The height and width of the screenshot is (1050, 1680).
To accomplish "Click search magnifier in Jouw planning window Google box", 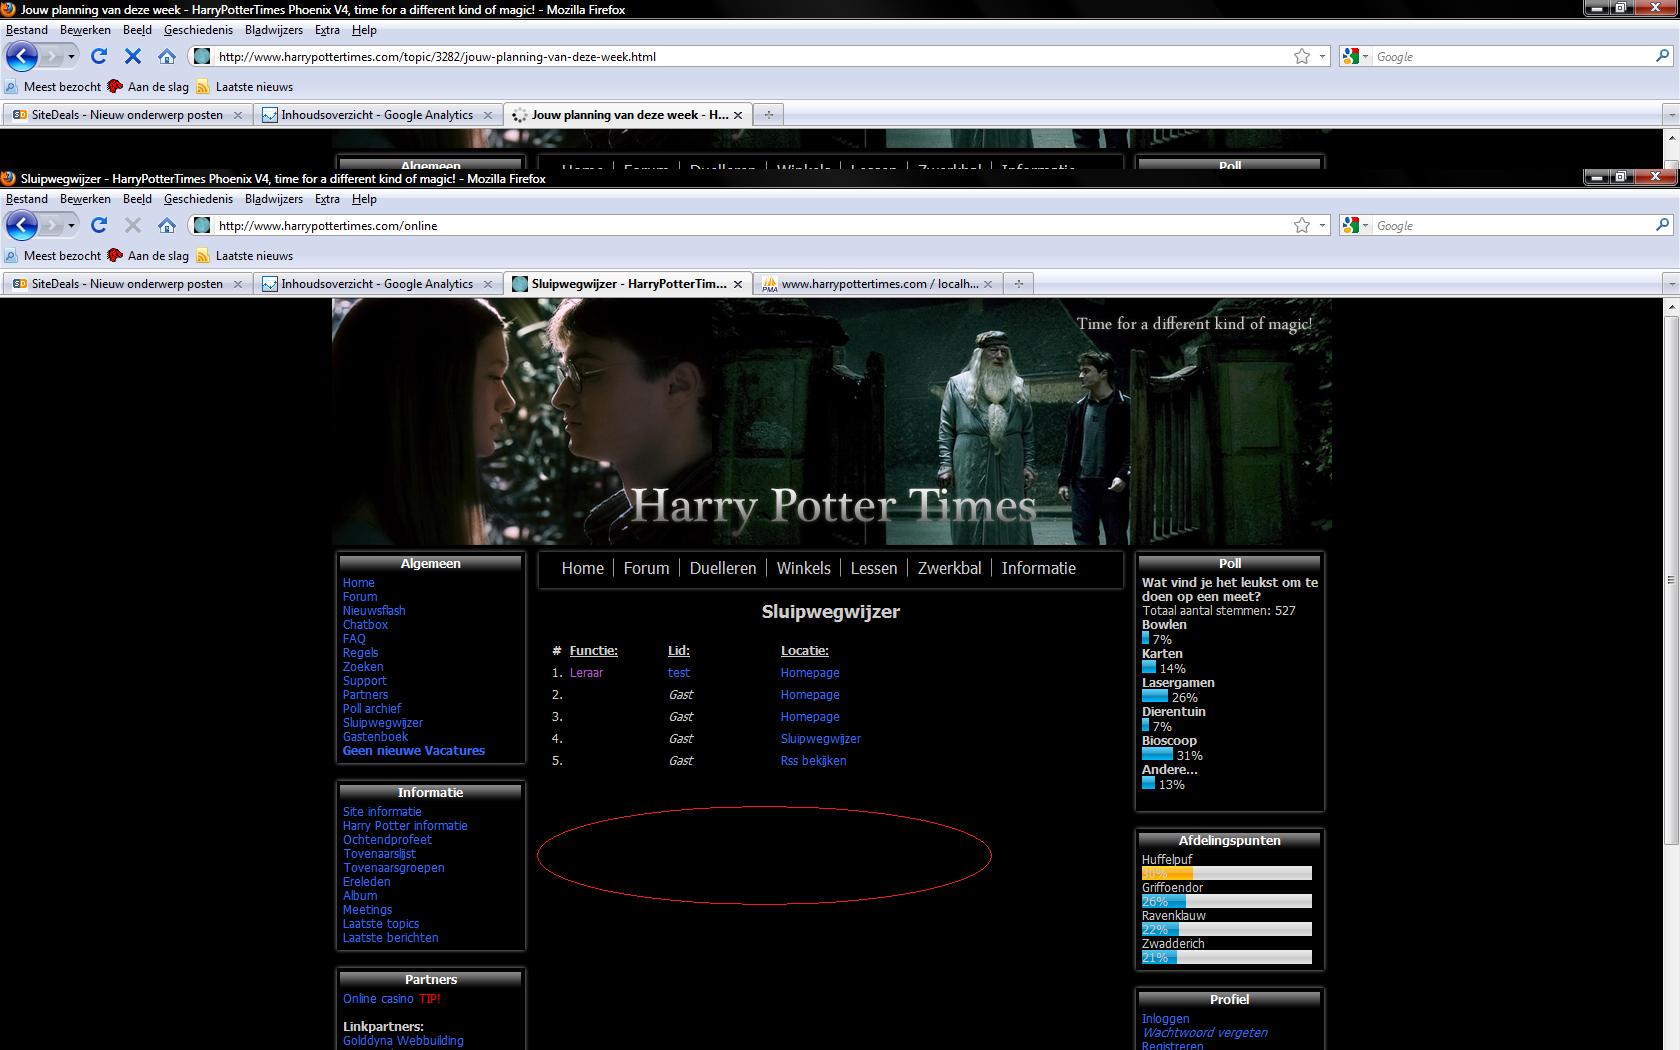I will coord(1663,56).
